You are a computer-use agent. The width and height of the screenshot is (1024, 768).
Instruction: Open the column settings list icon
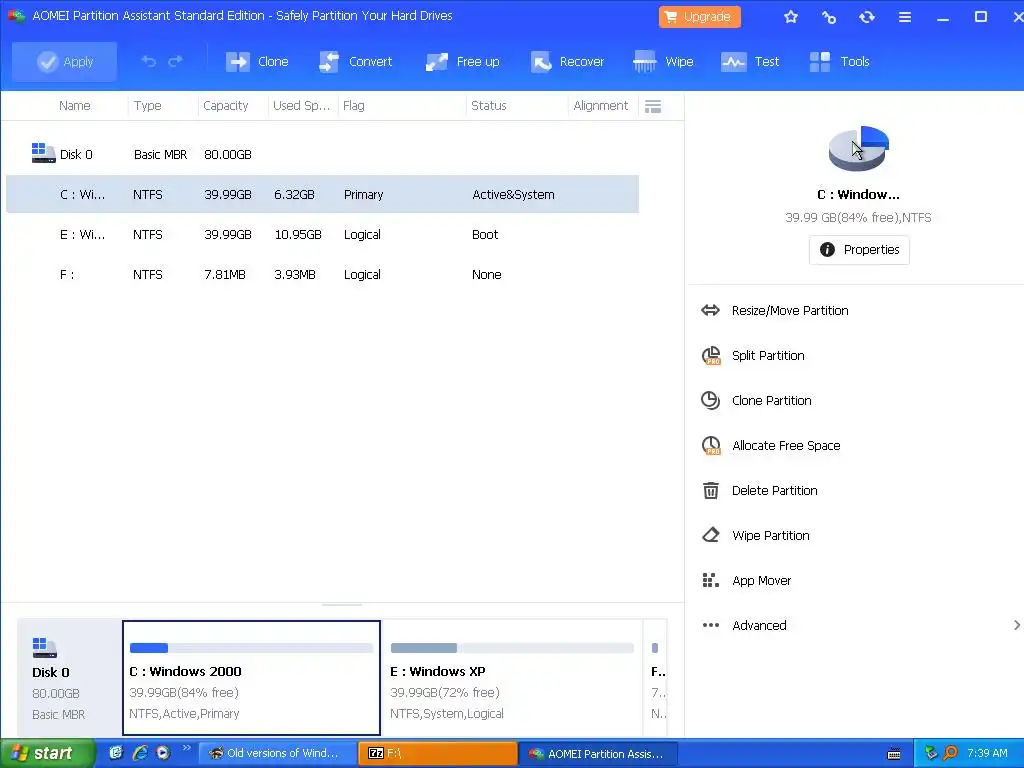pos(653,106)
